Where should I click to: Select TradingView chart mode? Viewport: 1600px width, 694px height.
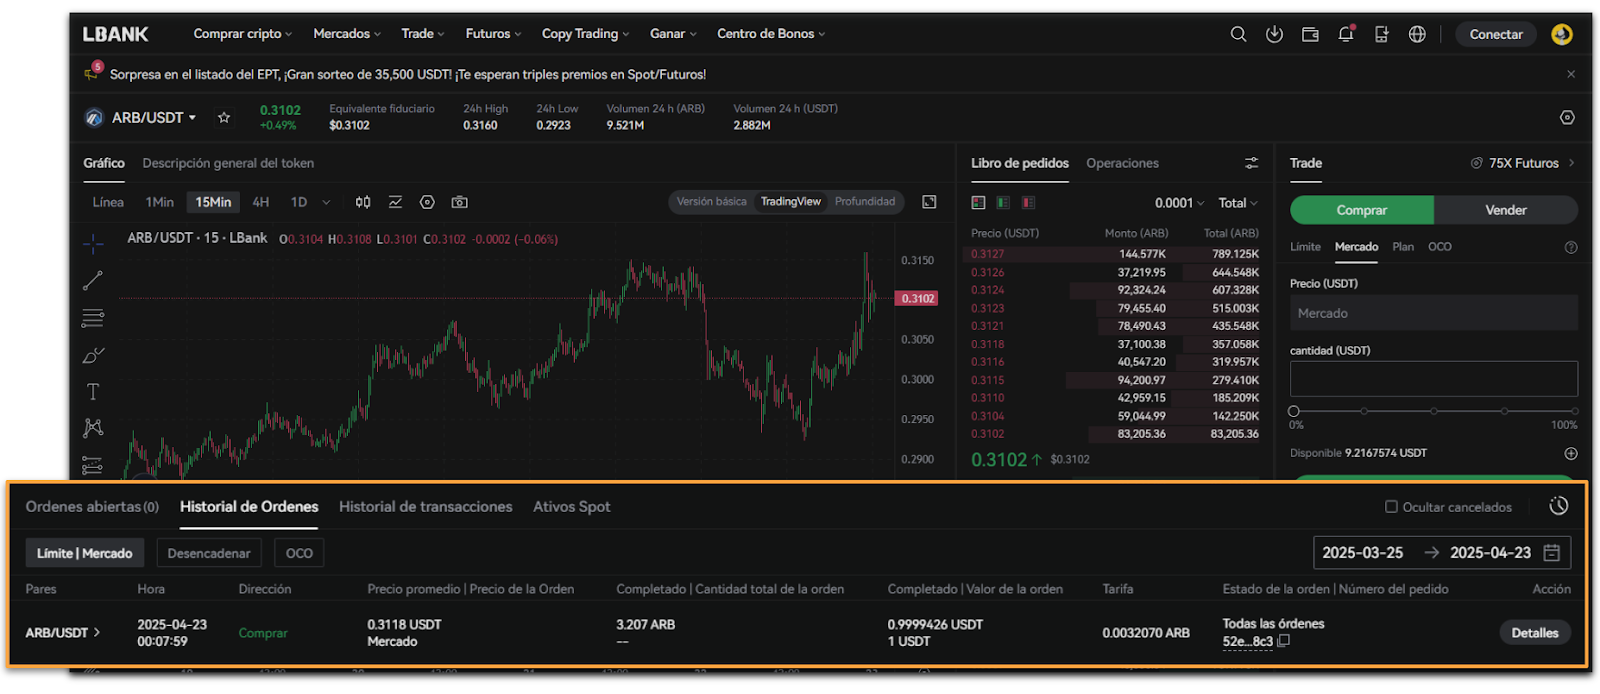point(790,202)
